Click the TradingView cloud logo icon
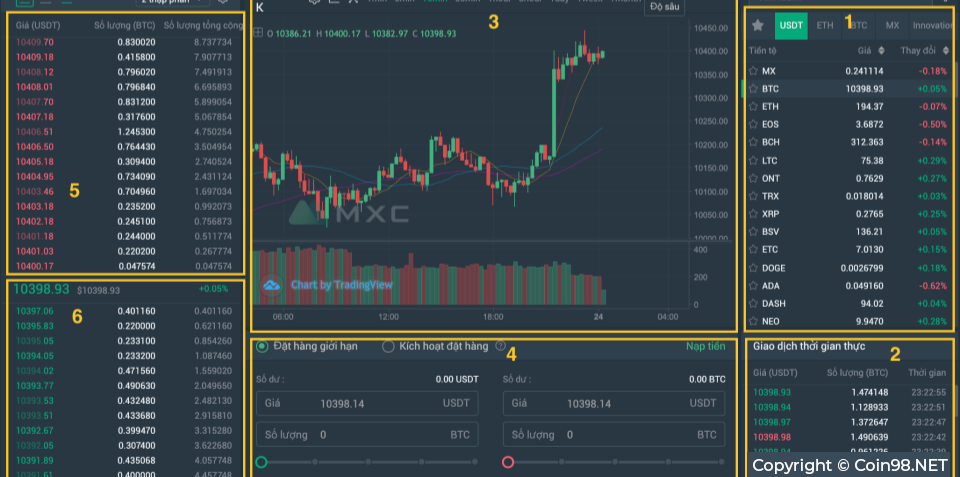The image size is (960, 477). 271,285
